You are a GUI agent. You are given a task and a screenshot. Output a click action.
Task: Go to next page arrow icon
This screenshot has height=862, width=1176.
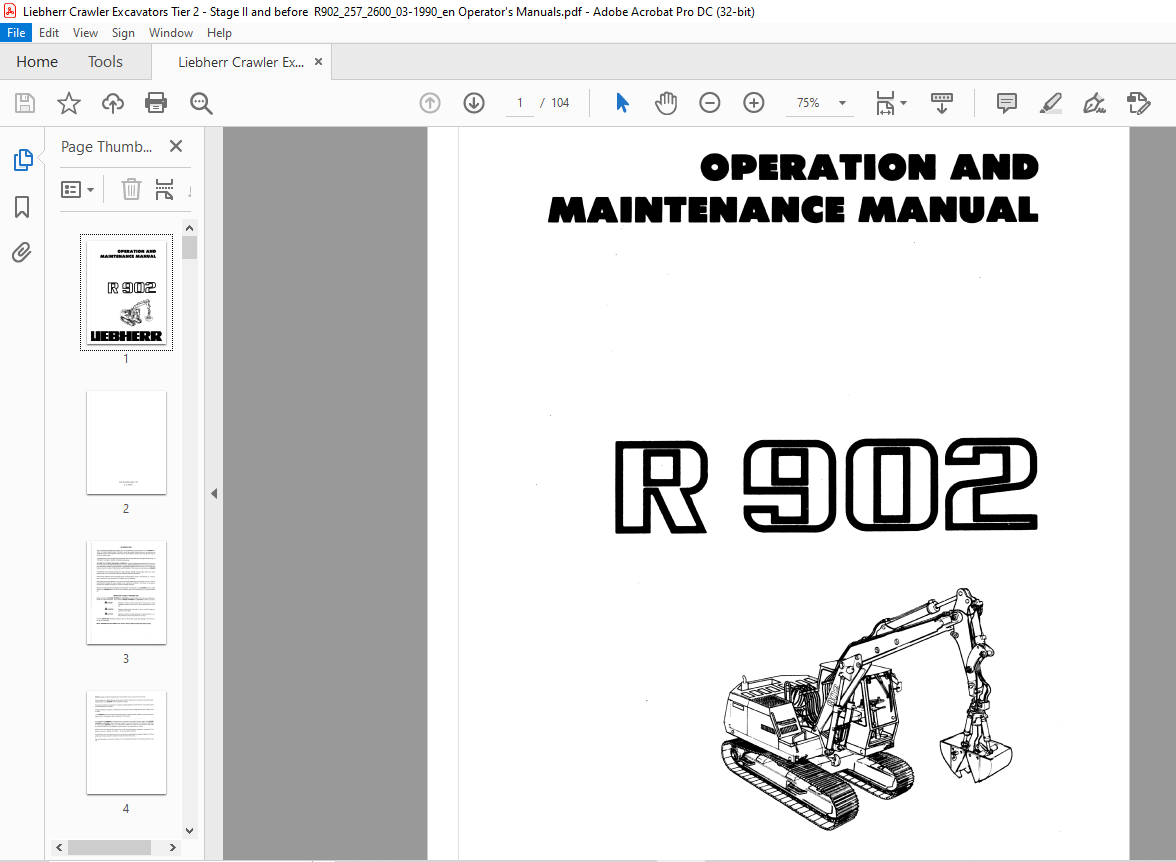coord(474,103)
